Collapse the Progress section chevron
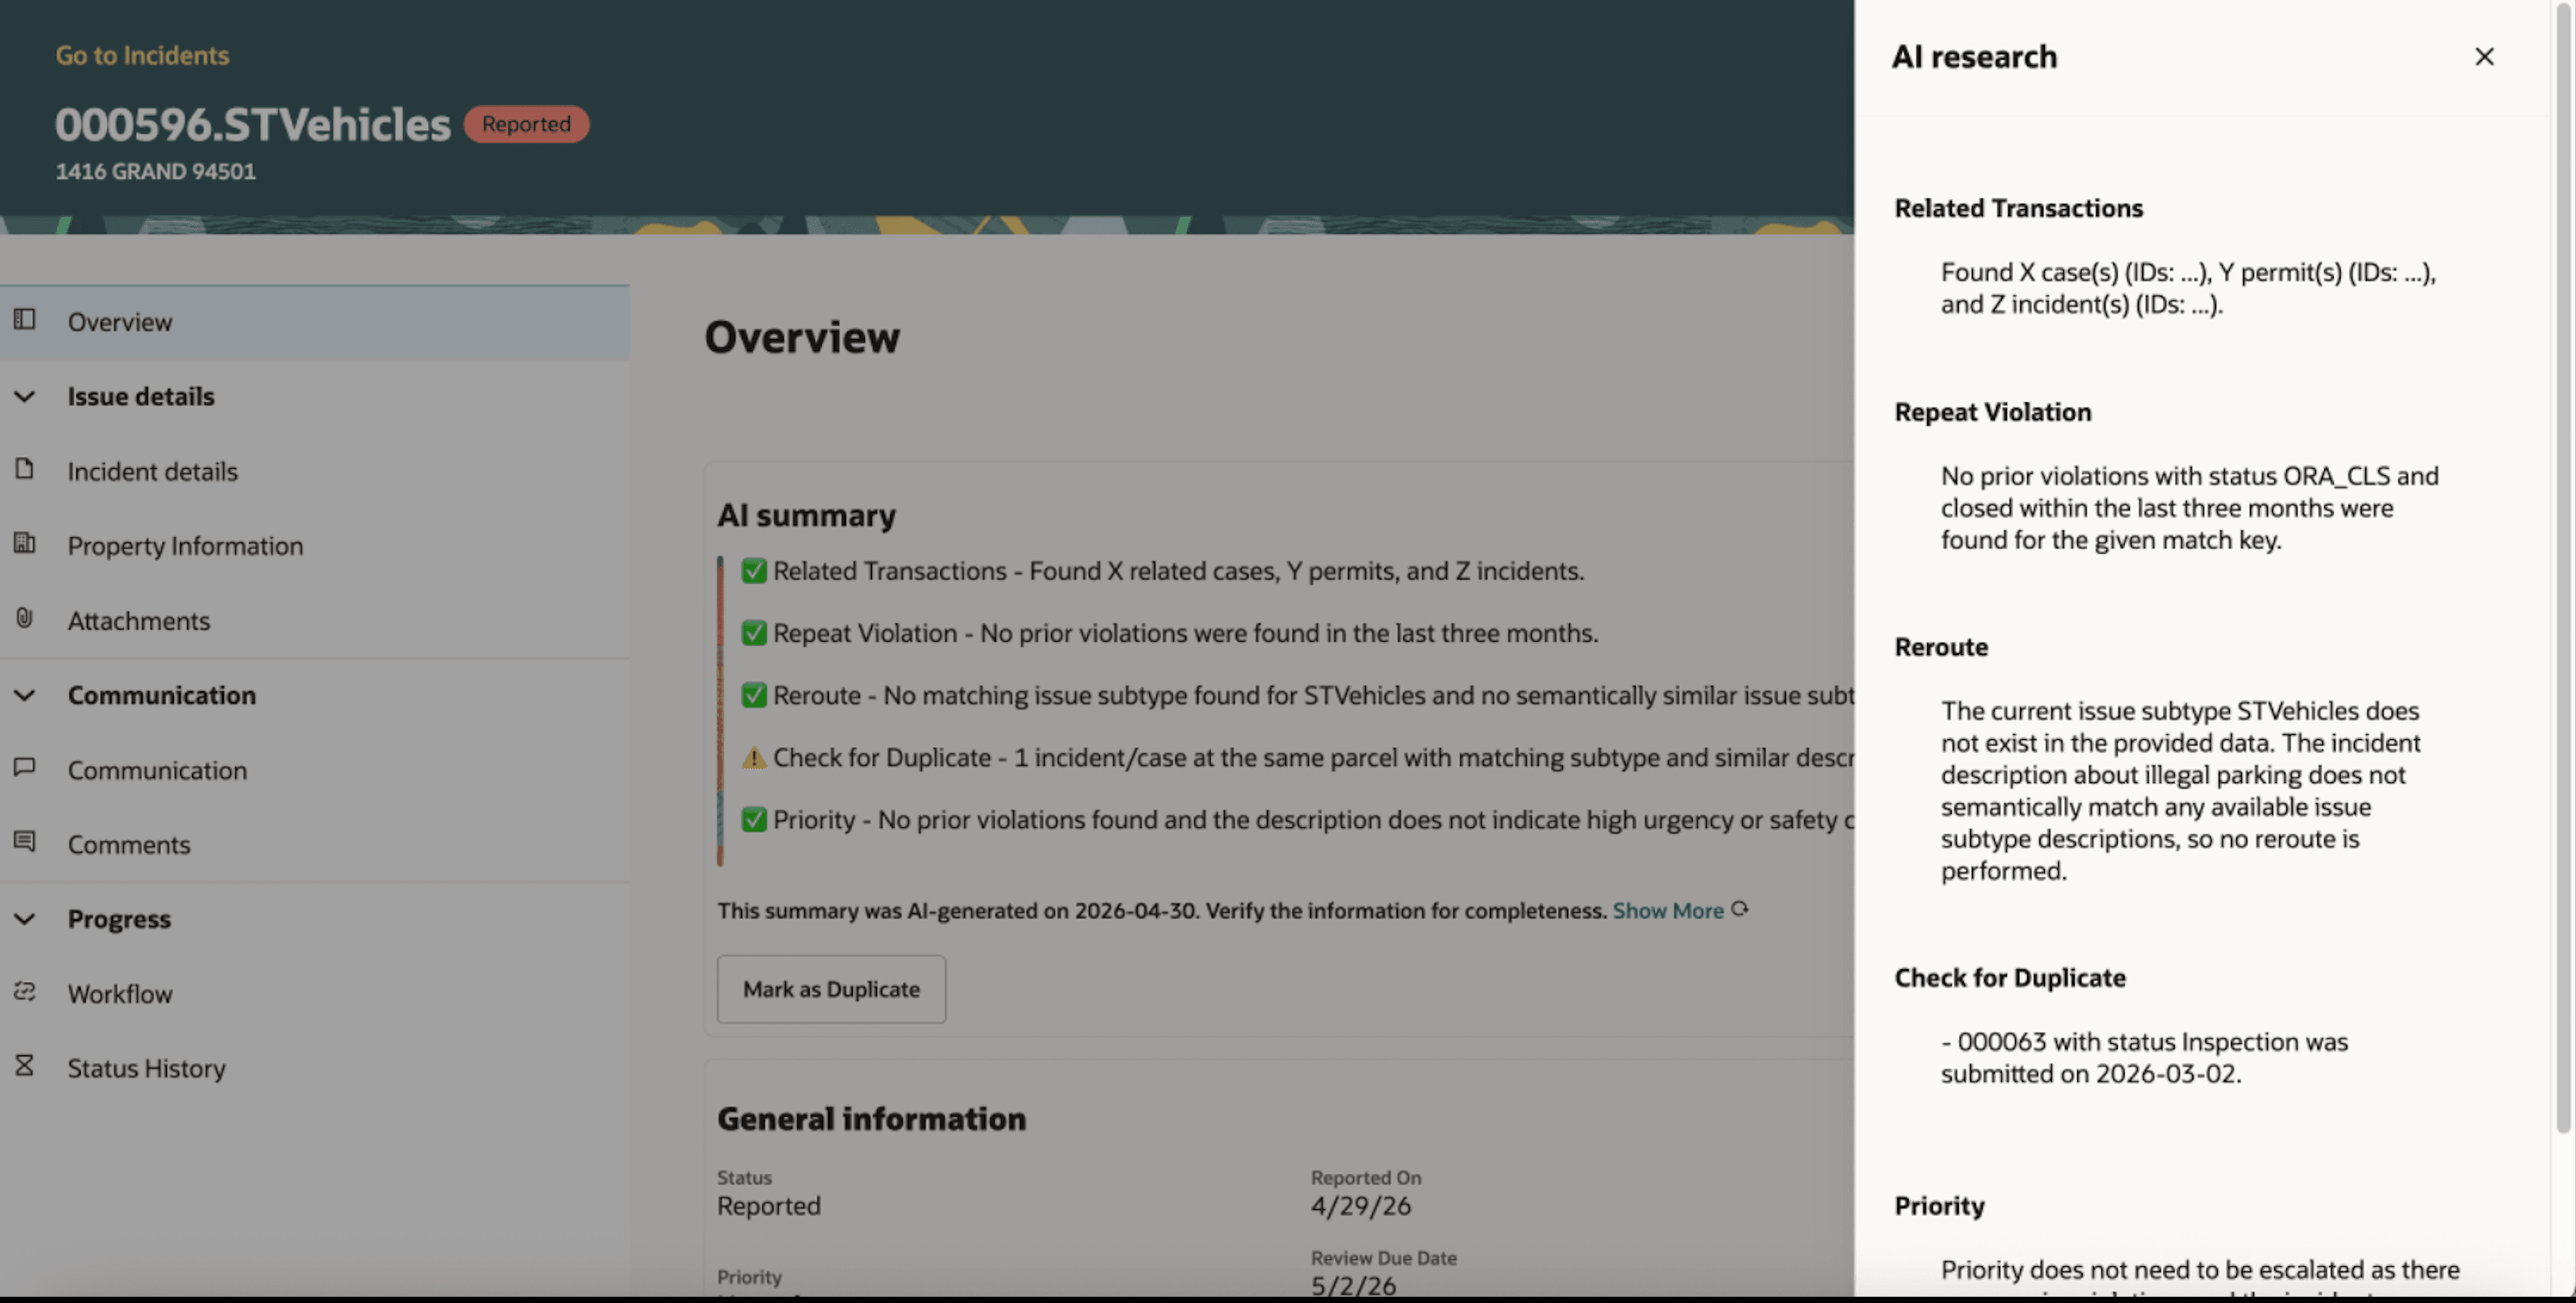This screenshot has height=1303, width=2576. tap(25, 919)
